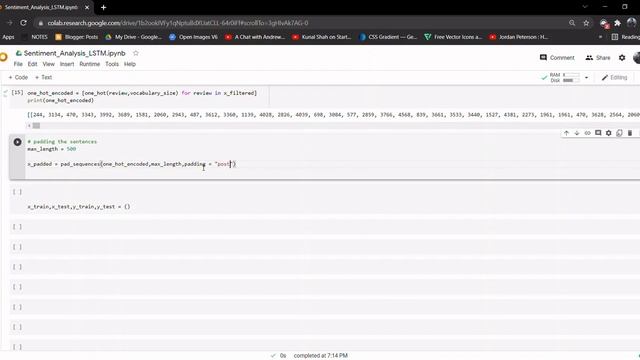640x360 pixels.
Task: Open the browser zoom magnifier icon
Action: (572, 23)
